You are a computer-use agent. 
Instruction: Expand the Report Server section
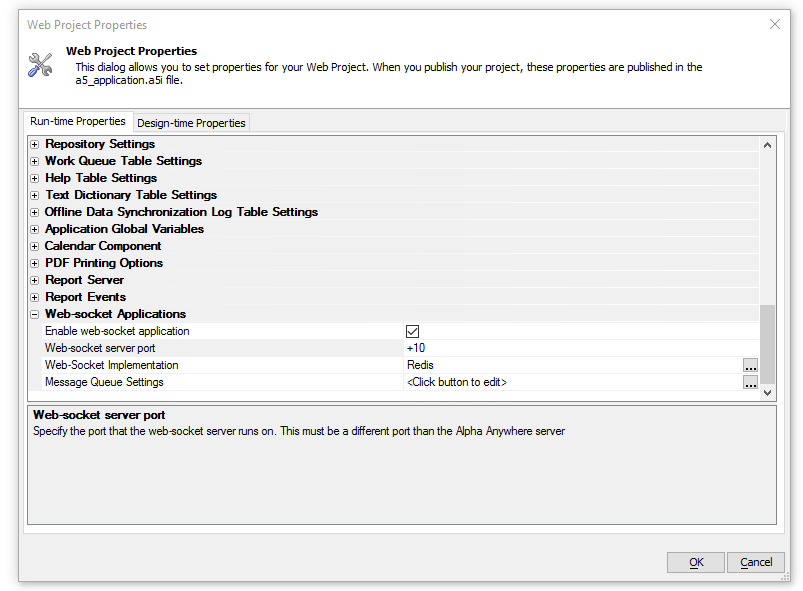pos(34,281)
